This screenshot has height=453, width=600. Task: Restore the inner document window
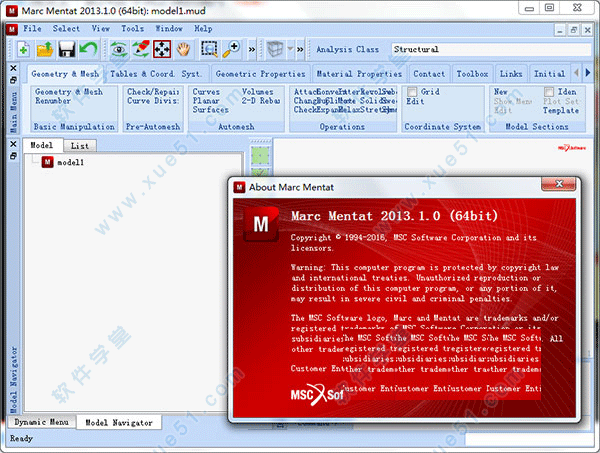tap(574, 29)
